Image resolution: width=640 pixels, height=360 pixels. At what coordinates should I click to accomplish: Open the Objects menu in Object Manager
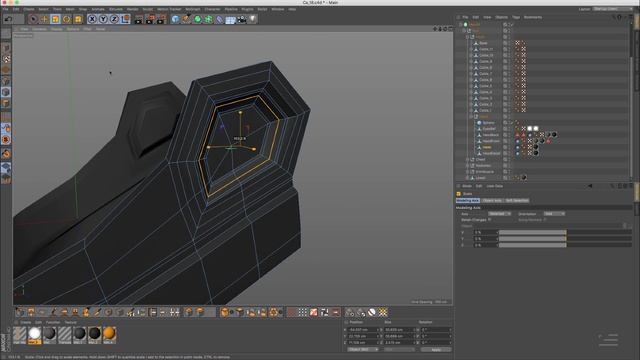[x=501, y=17]
